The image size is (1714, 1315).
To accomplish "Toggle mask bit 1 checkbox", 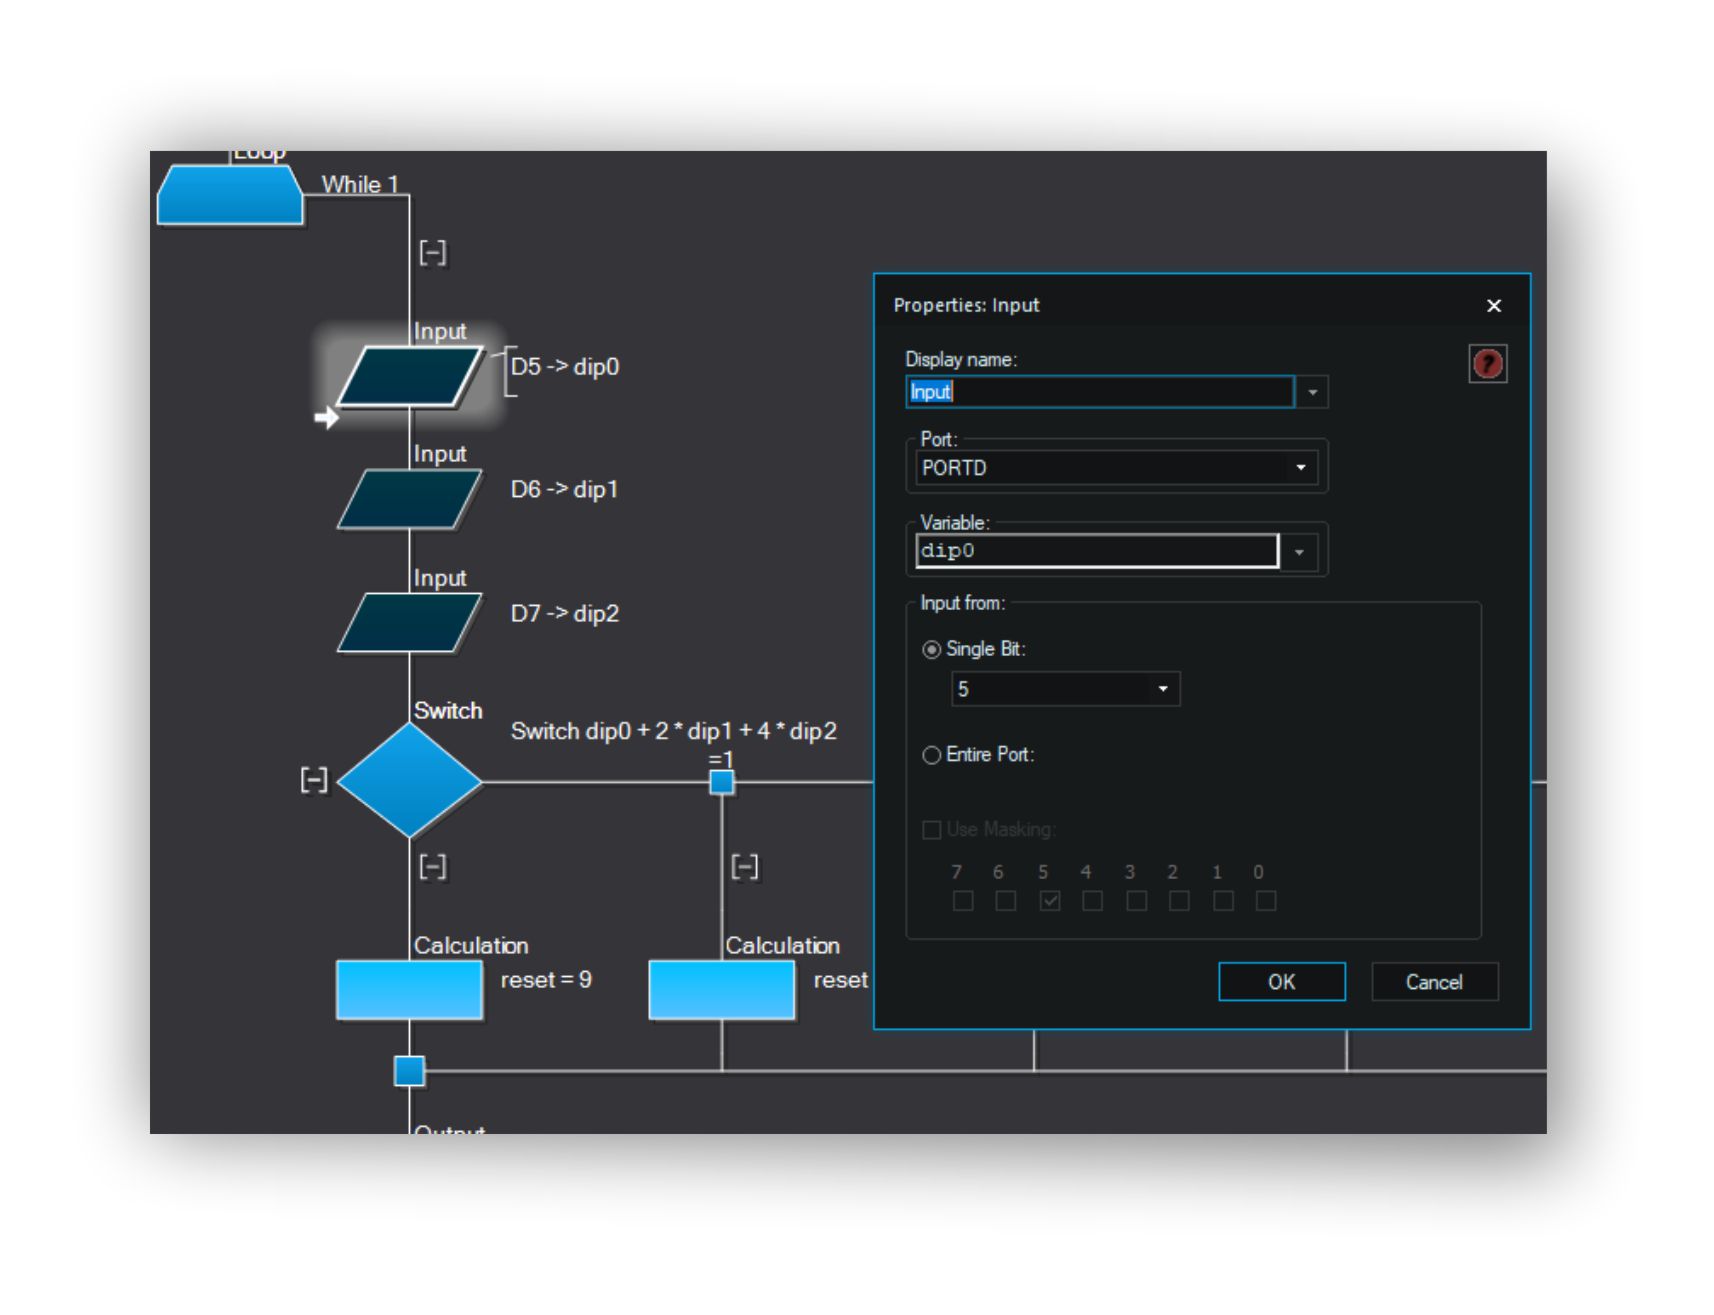I will (x=1223, y=901).
